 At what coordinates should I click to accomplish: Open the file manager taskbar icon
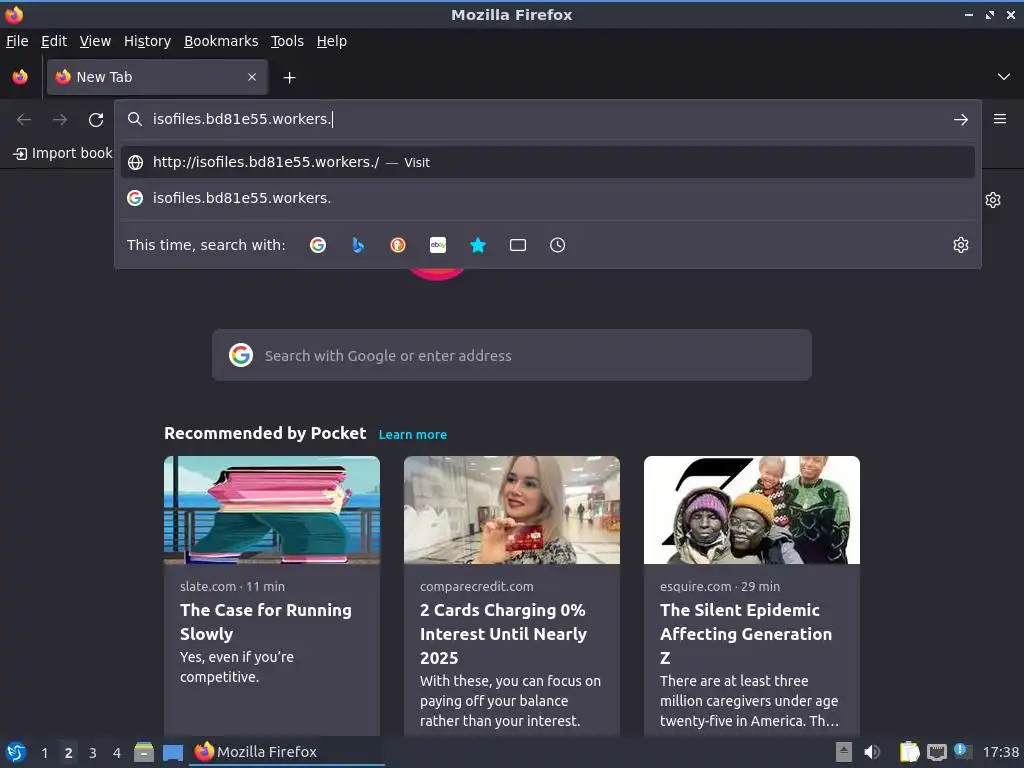point(144,752)
